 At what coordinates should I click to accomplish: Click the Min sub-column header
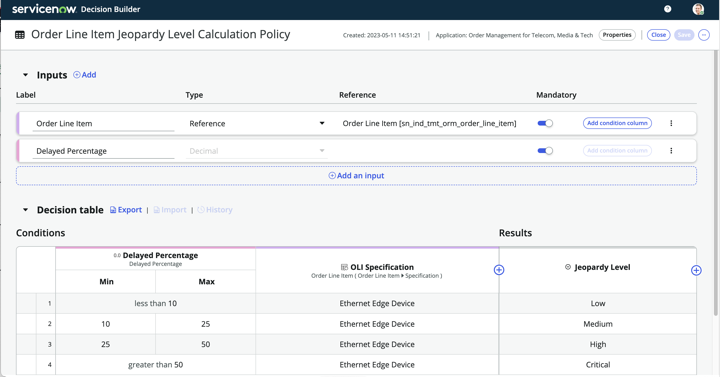[x=106, y=281]
